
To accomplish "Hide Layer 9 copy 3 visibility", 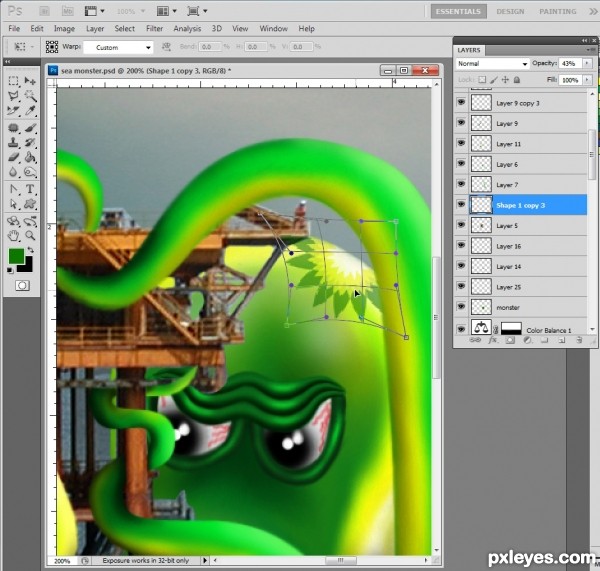I will click(461, 102).
